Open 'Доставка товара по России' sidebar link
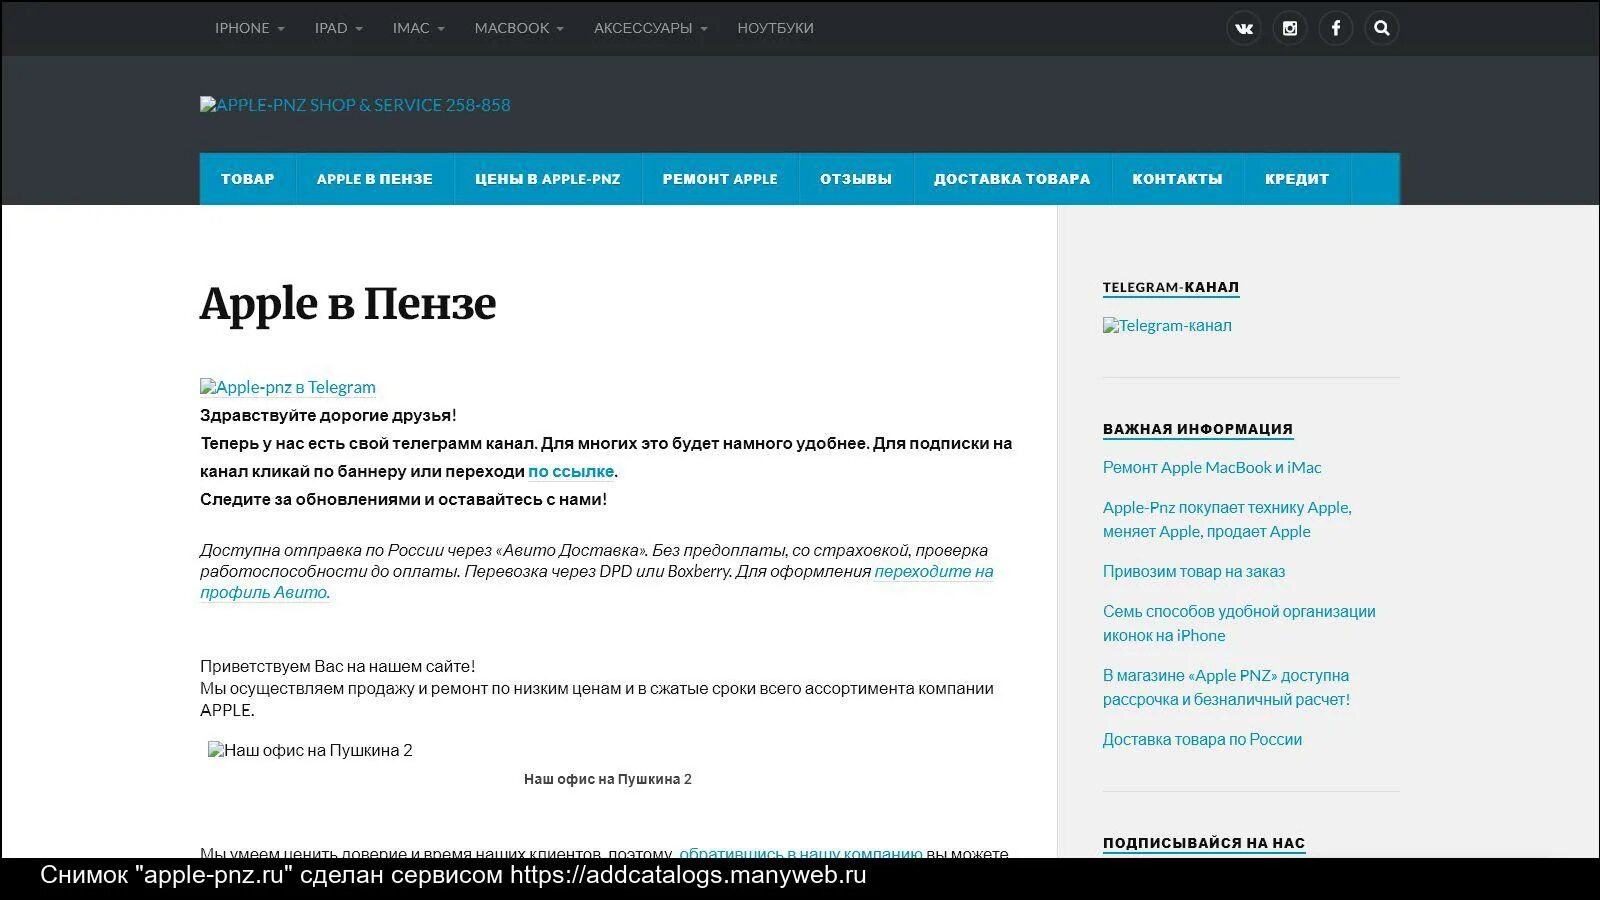Screen dimensions: 1600x900 pyautogui.click(x=1202, y=739)
